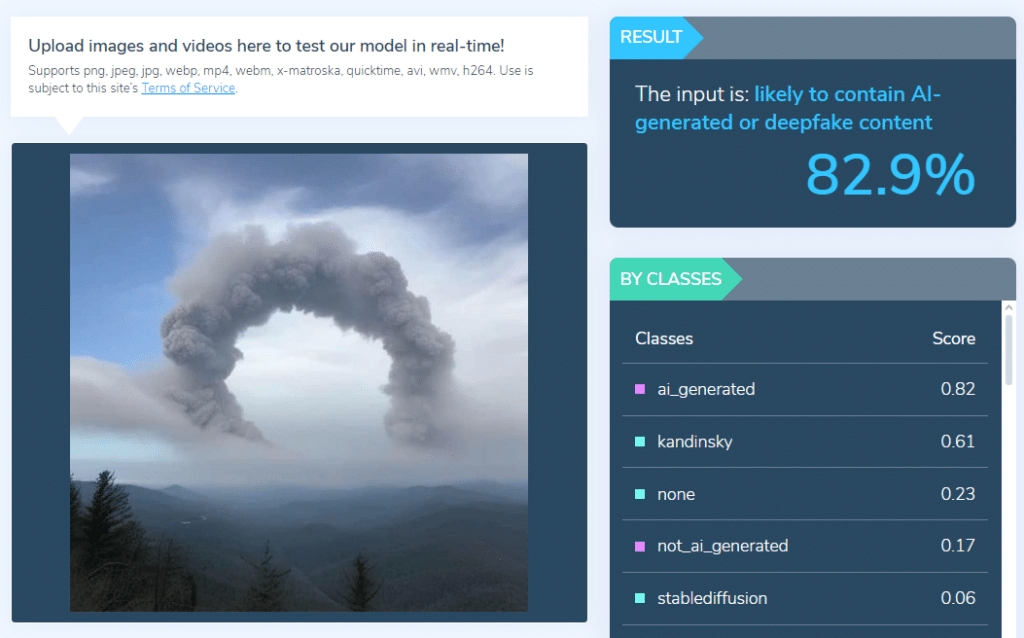
Task: Click the teal swatch beside kandinsky
Action: [640, 441]
